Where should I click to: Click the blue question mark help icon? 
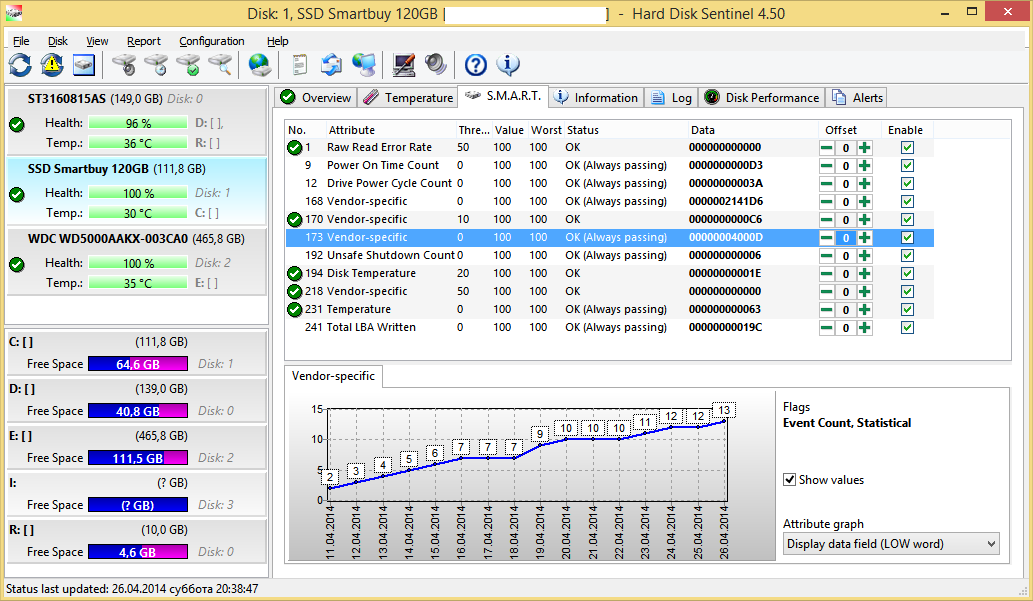point(476,65)
